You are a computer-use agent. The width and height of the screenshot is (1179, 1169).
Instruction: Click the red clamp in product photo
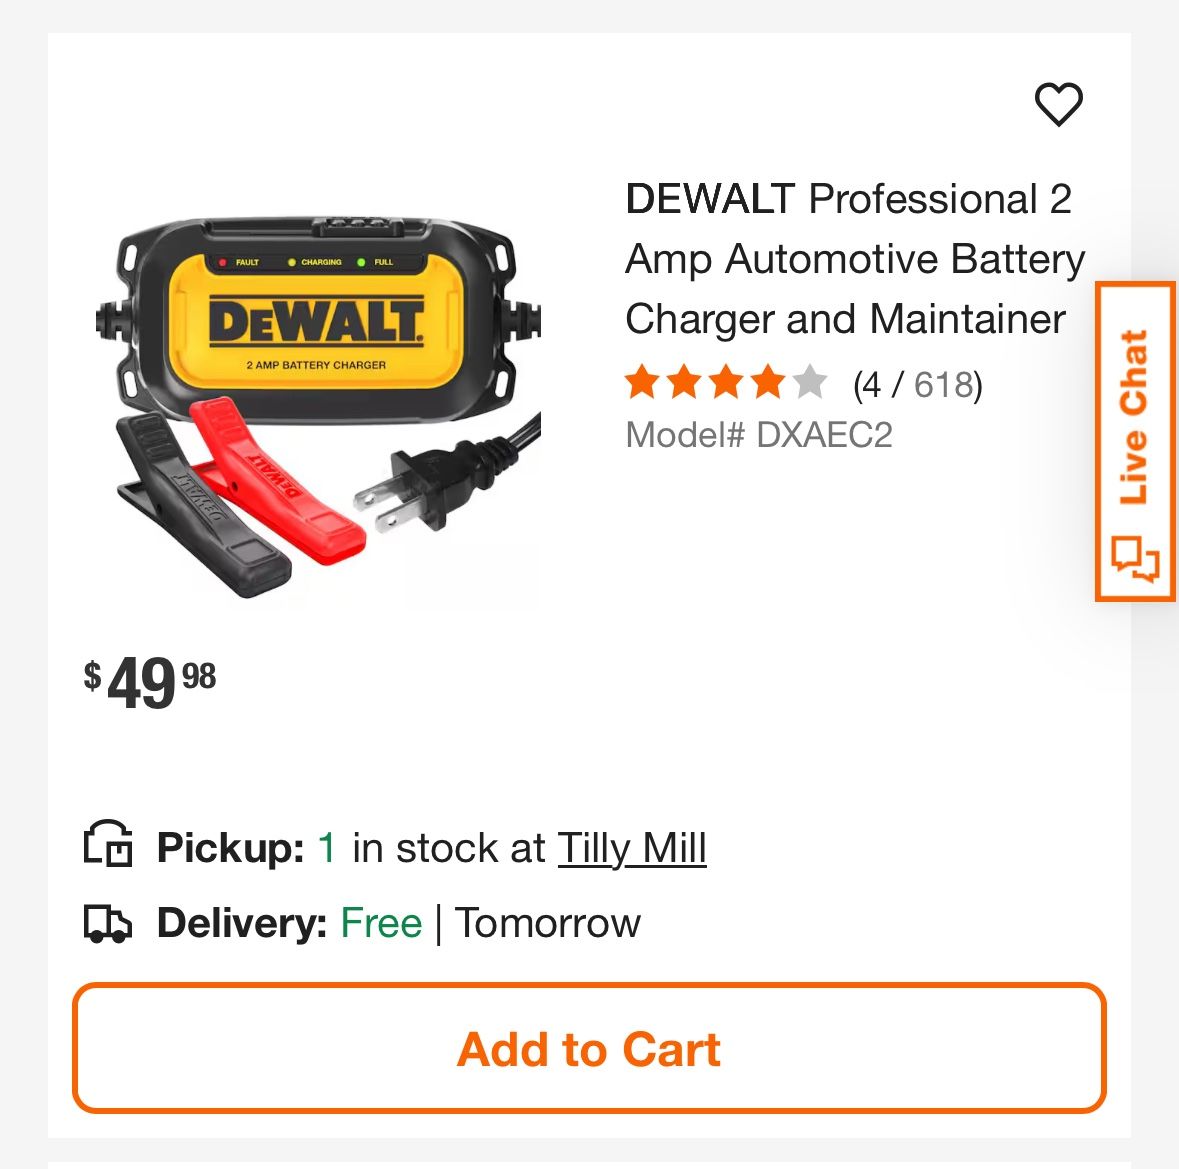276,482
